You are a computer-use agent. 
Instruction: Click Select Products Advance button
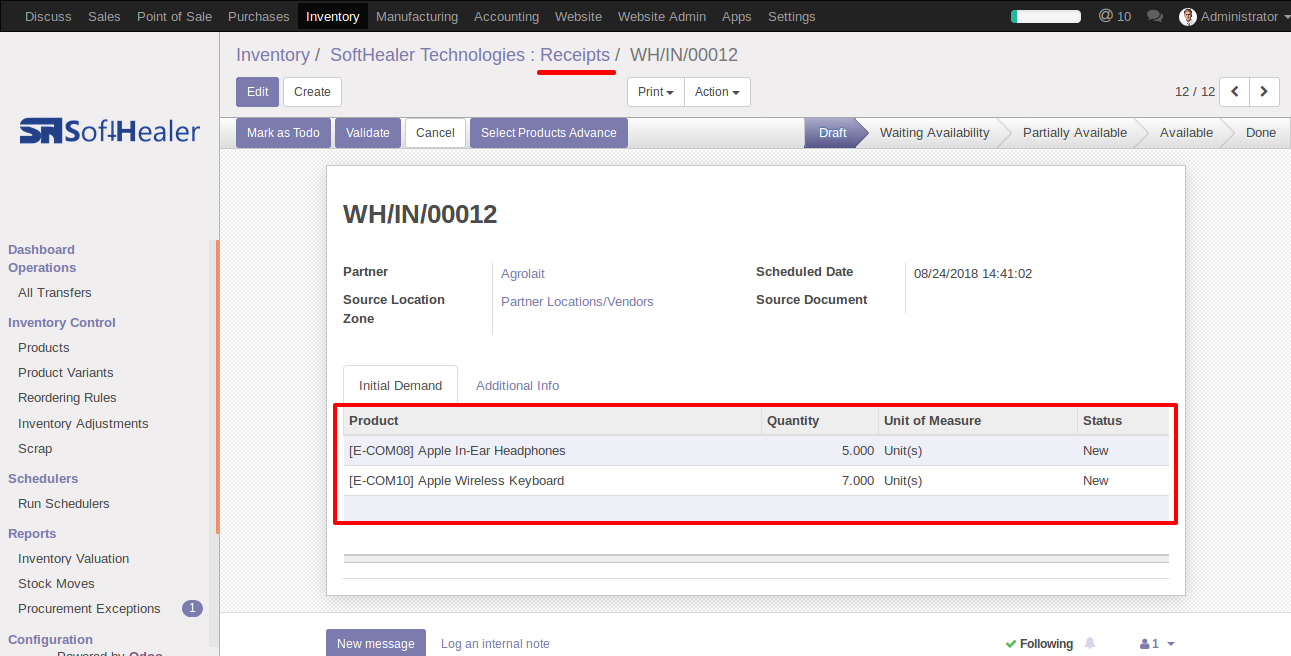(549, 133)
